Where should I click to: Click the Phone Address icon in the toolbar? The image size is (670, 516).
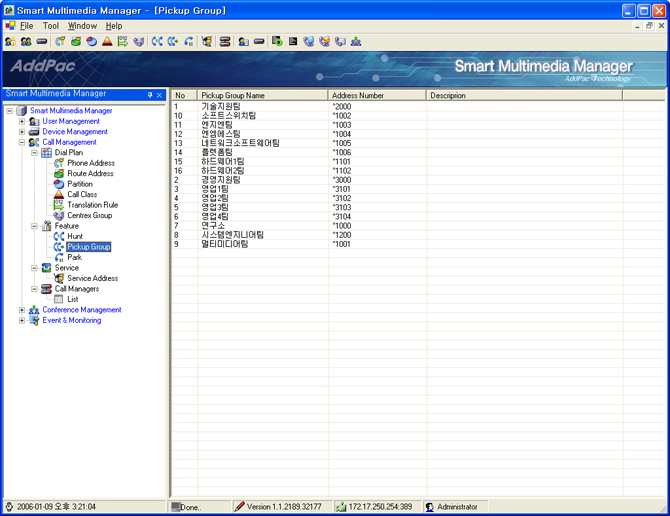[x=60, y=42]
